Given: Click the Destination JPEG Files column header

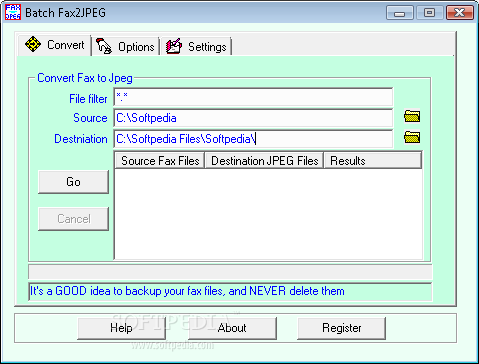Looking at the screenshot, I should pos(264,161).
